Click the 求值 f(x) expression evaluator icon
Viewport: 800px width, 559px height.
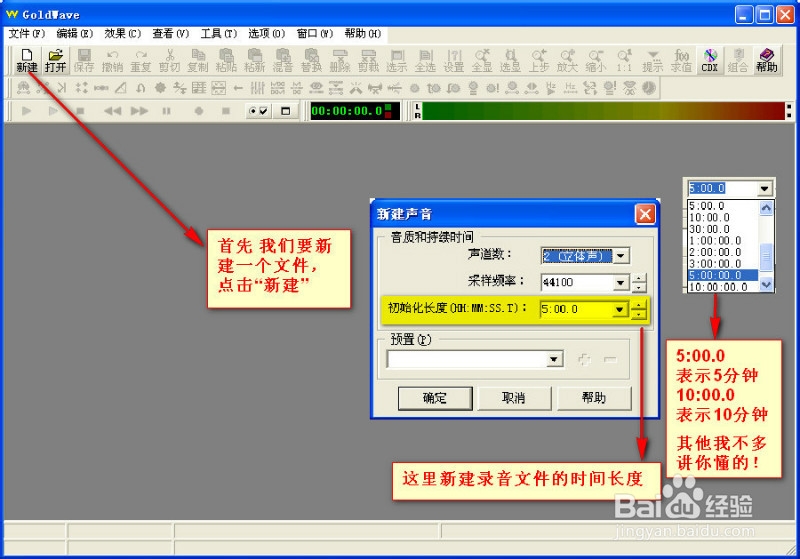pos(681,60)
